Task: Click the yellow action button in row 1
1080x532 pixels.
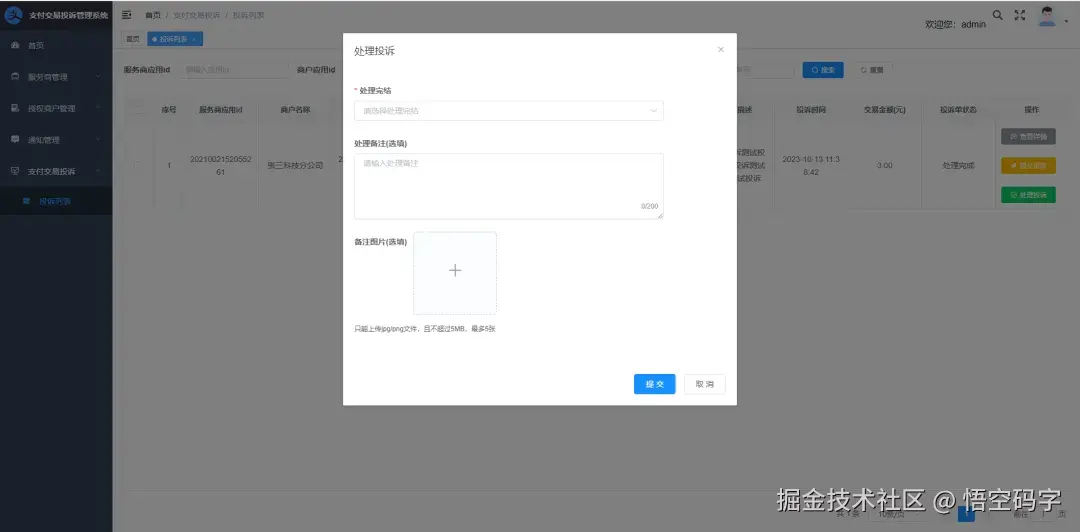Action: point(1028,165)
